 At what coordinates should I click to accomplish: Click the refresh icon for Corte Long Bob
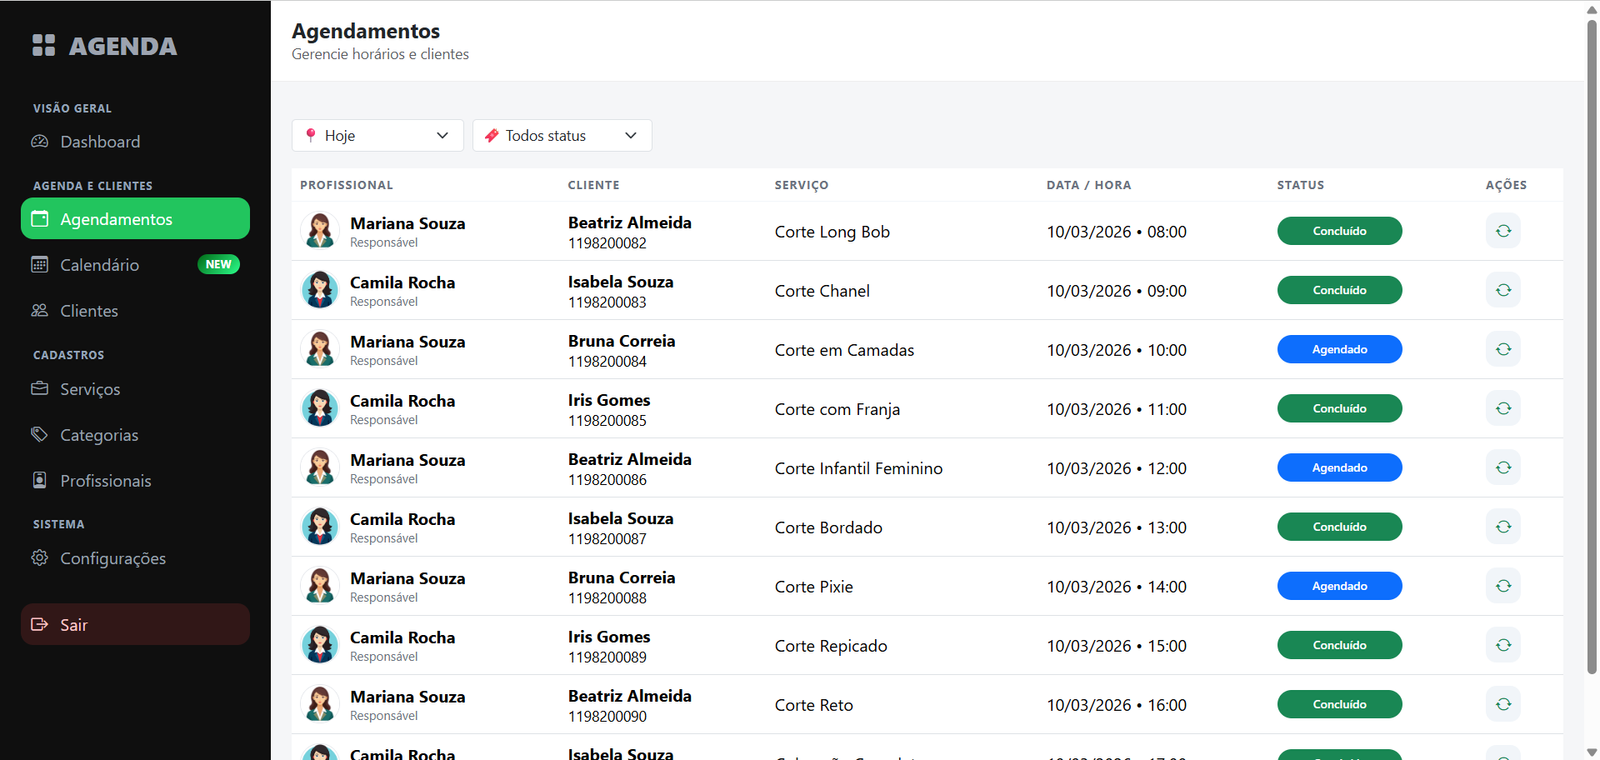pyautogui.click(x=1502, y=231)
